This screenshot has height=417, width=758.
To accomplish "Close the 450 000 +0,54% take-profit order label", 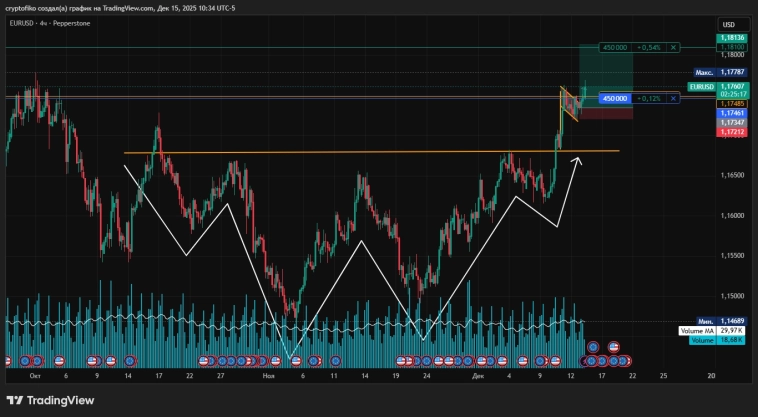I will (x=673, y=47).
